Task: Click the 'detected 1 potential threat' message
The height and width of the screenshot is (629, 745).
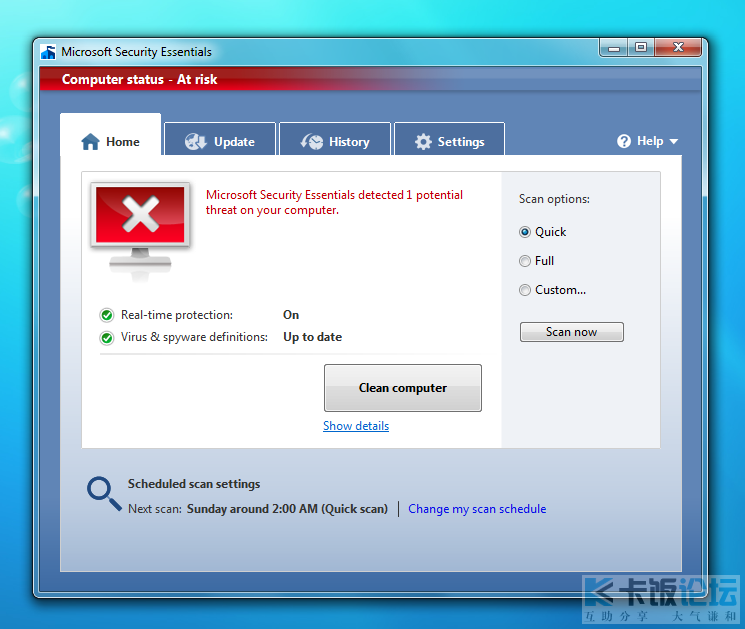Action: 334,202
